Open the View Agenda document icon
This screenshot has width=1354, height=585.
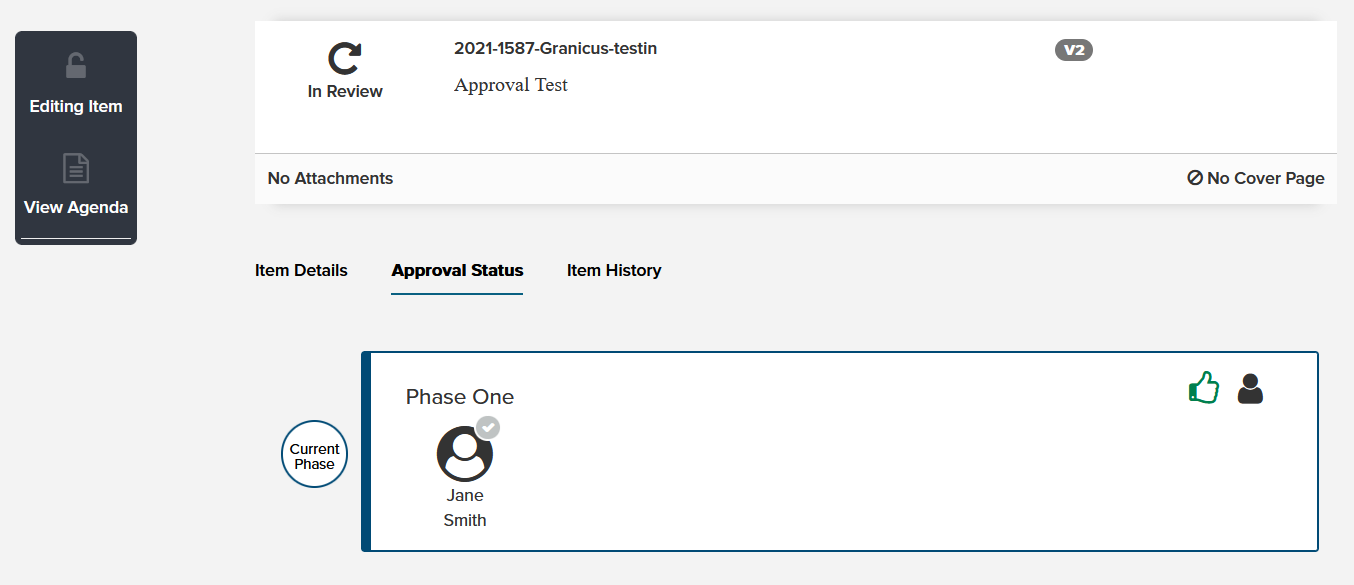click(75, 168)
